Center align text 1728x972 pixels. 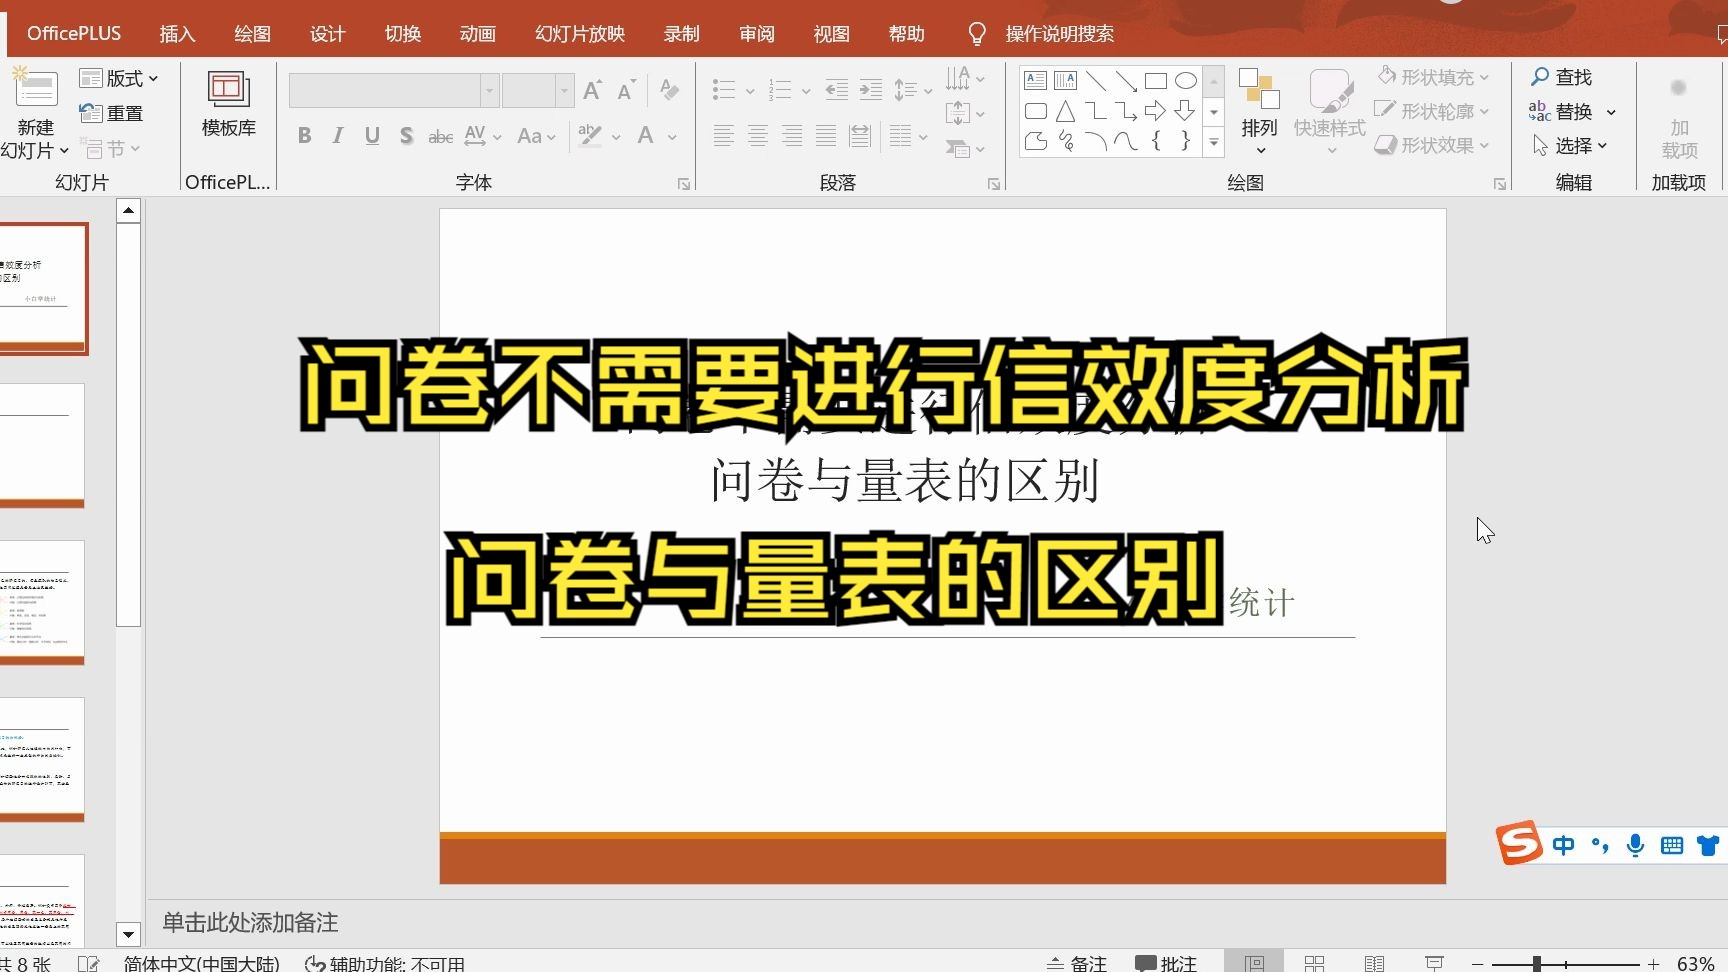point(758,136)
